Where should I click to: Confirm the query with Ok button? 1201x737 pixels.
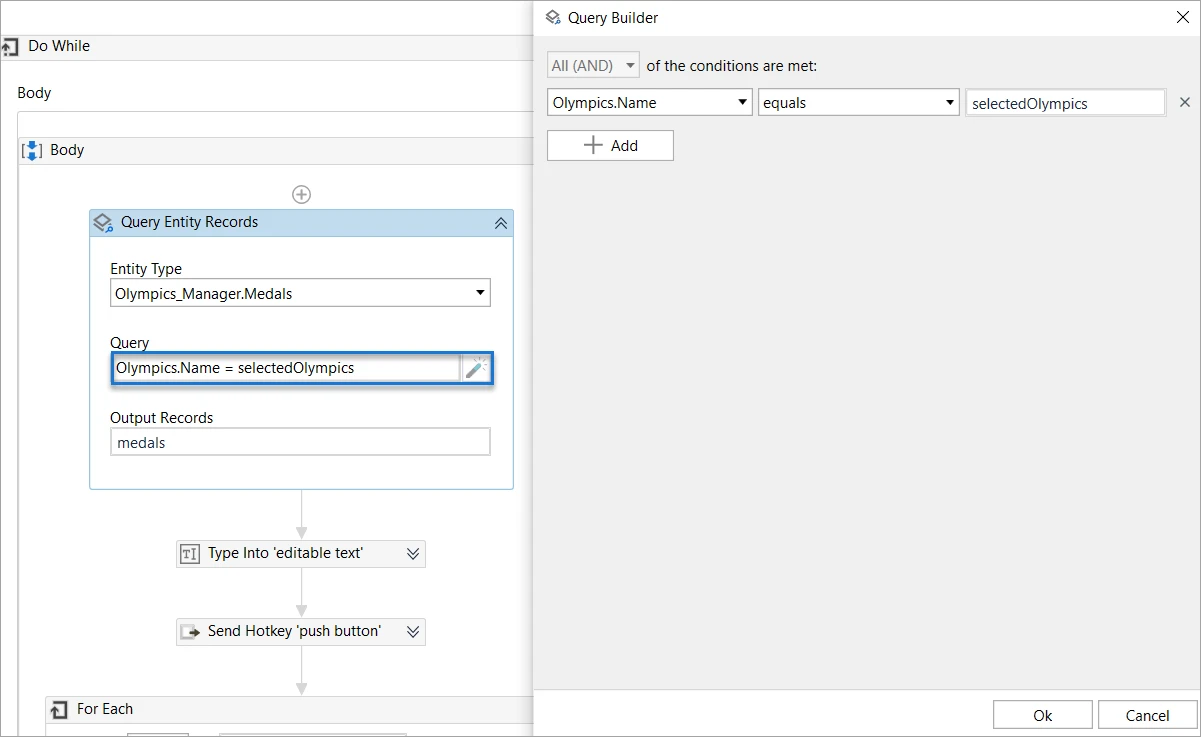tap(1043, 715)
